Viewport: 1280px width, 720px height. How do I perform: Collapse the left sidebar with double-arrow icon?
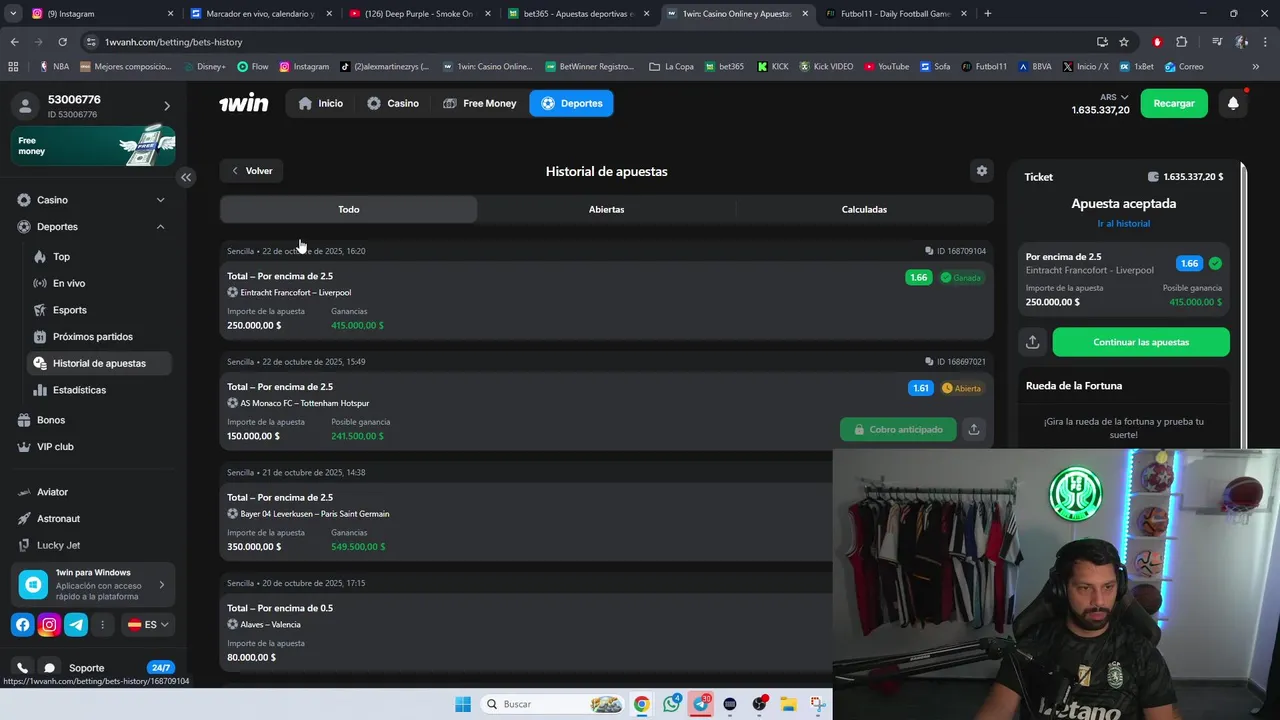tap(186, 177)
